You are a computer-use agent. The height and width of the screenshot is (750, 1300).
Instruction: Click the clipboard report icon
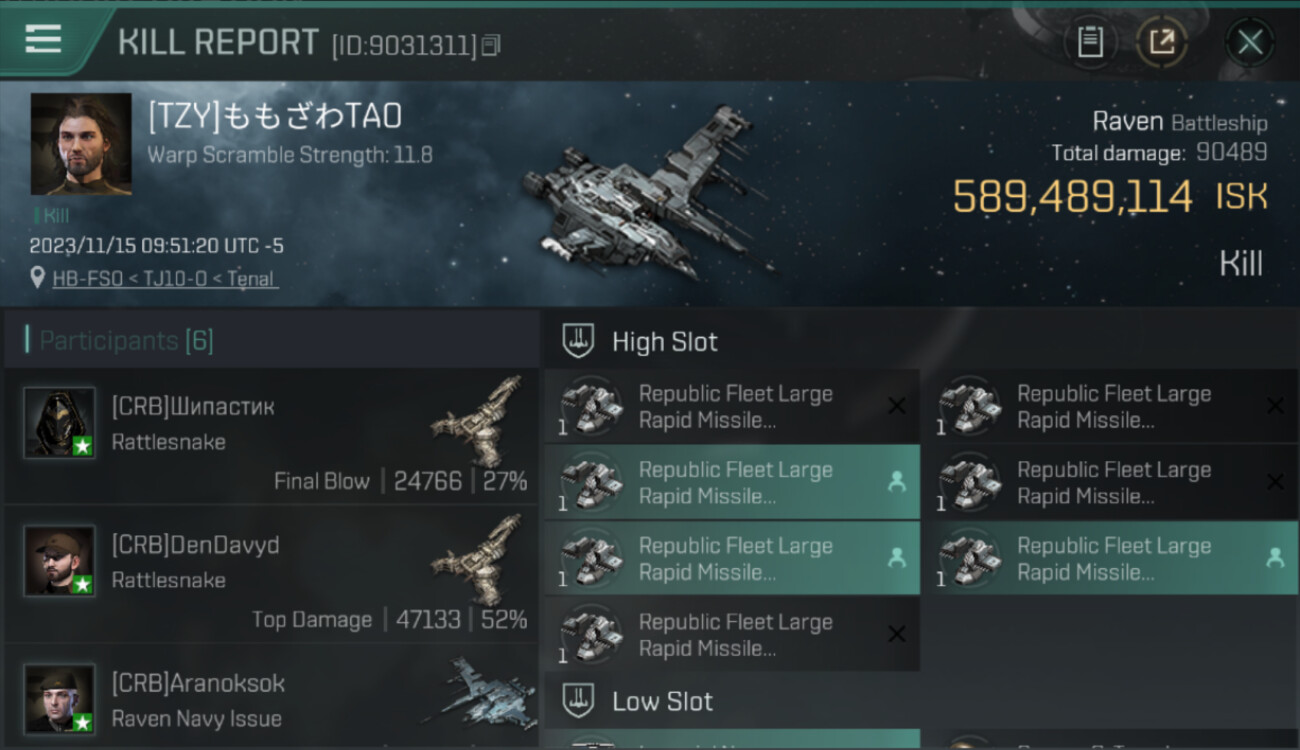coord(1090,42)
